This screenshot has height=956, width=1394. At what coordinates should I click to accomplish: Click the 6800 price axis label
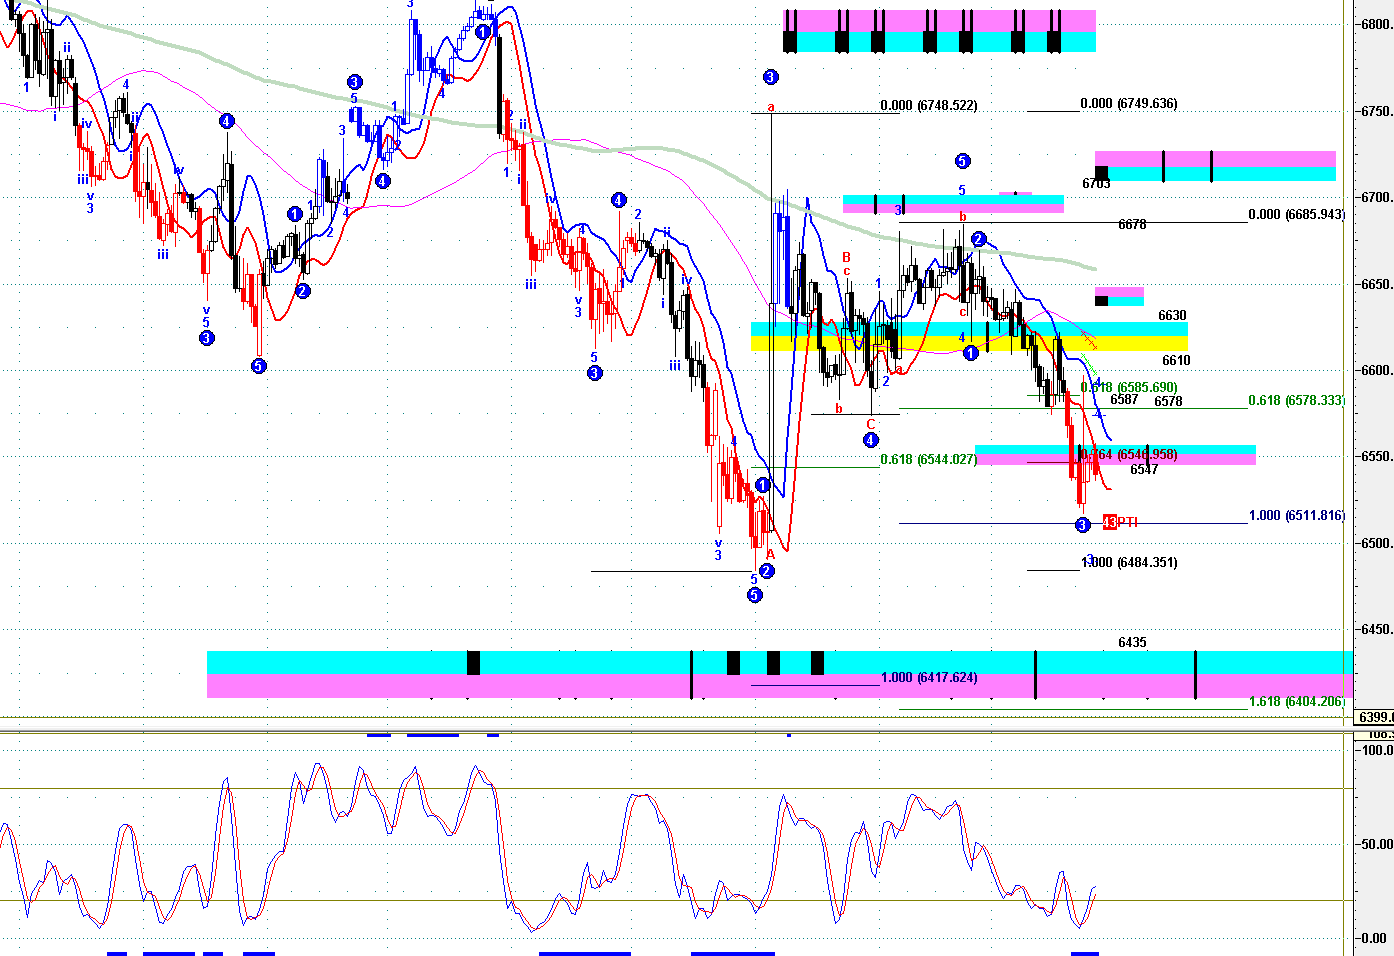[1376, 25]
